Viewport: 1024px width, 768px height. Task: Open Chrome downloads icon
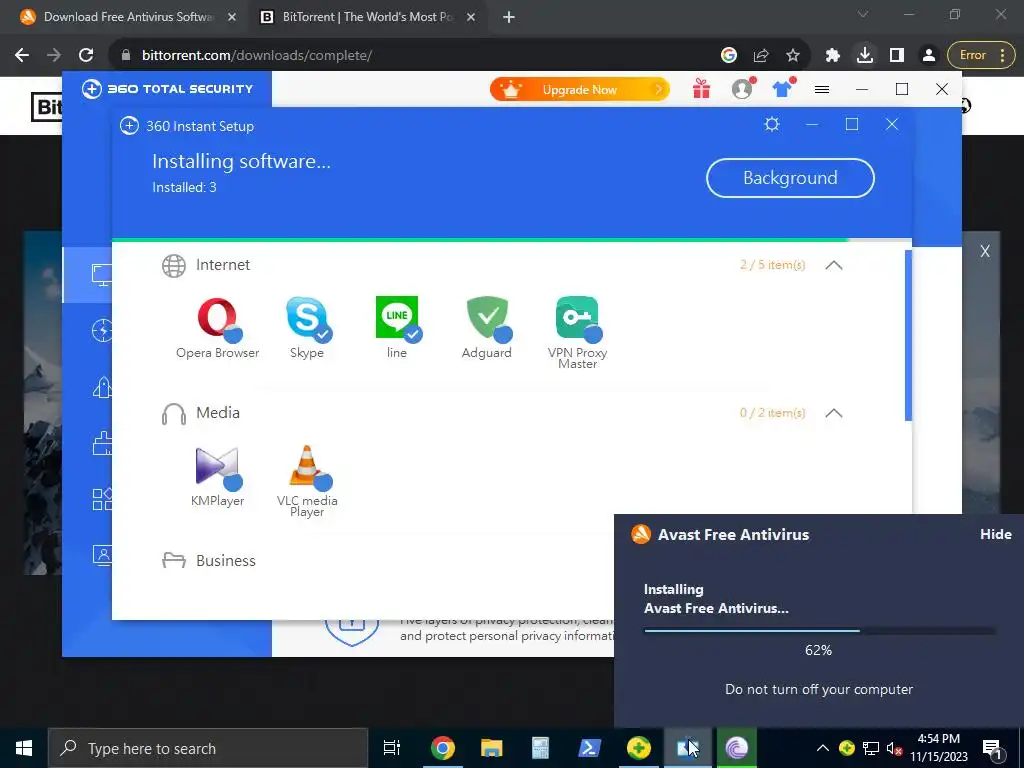[865, 56]
